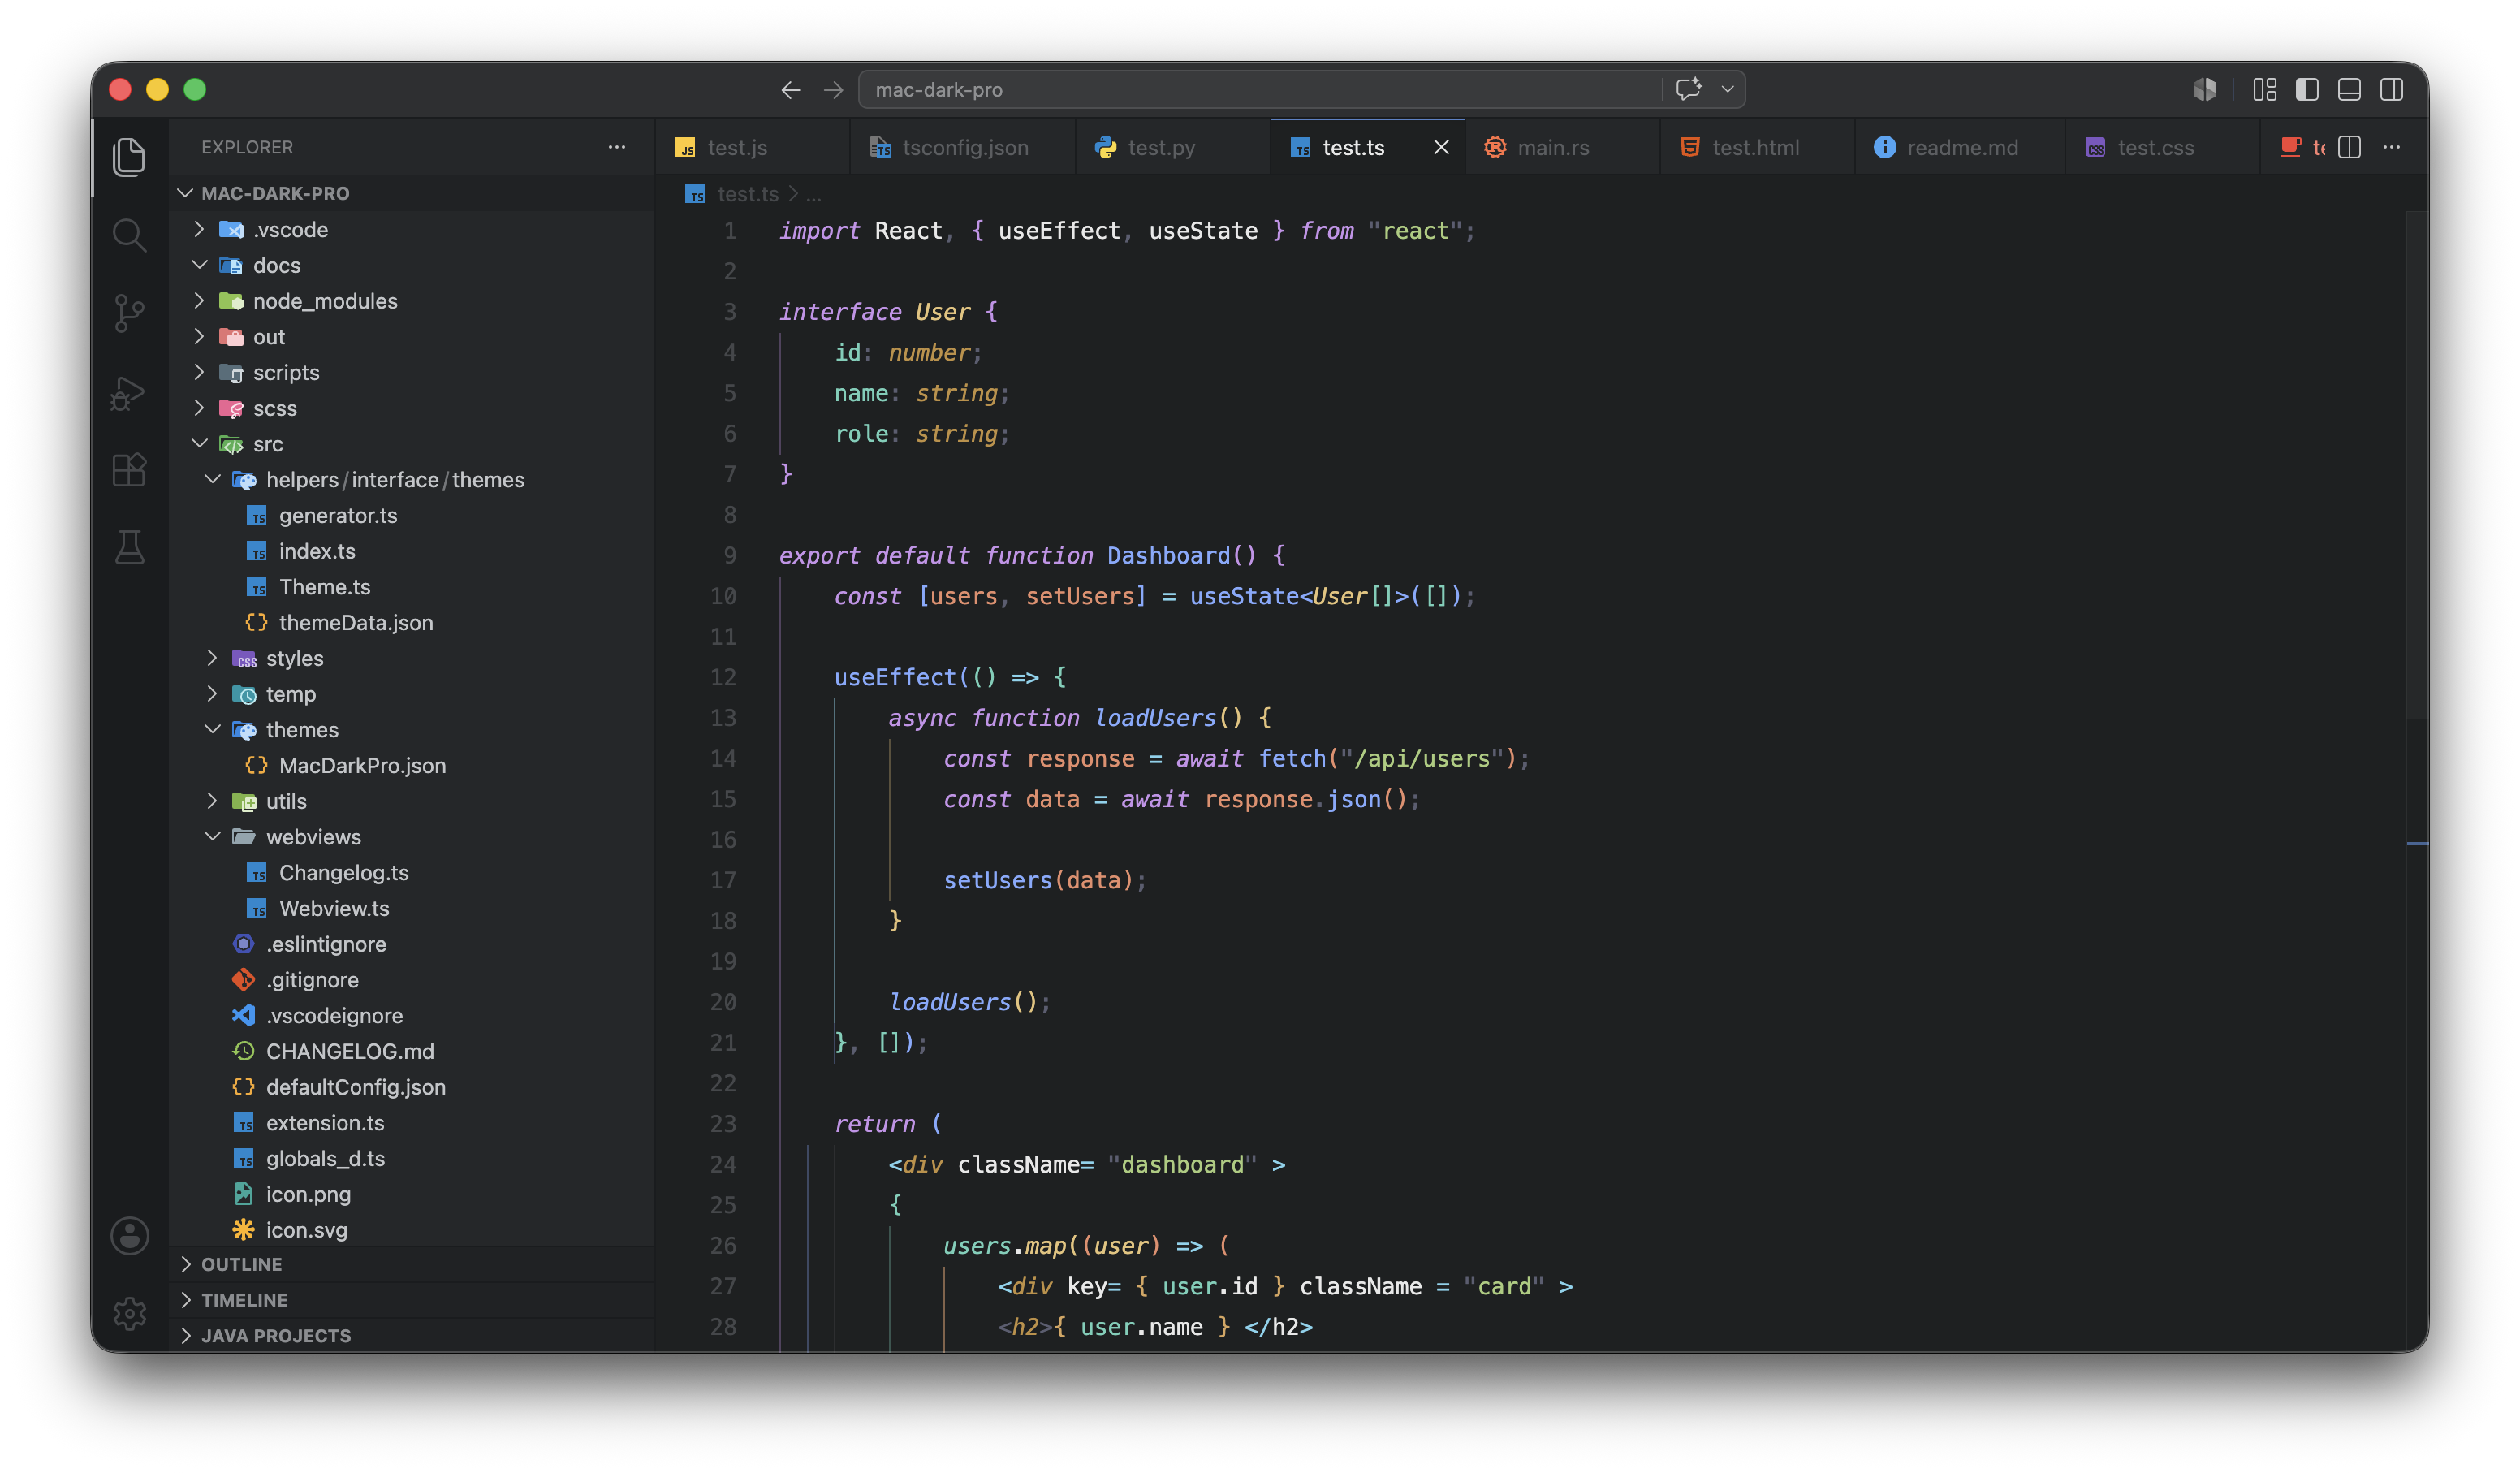
Task: Expand the node_modules folder
Action: pyautogui.click(x=199, y=301)
